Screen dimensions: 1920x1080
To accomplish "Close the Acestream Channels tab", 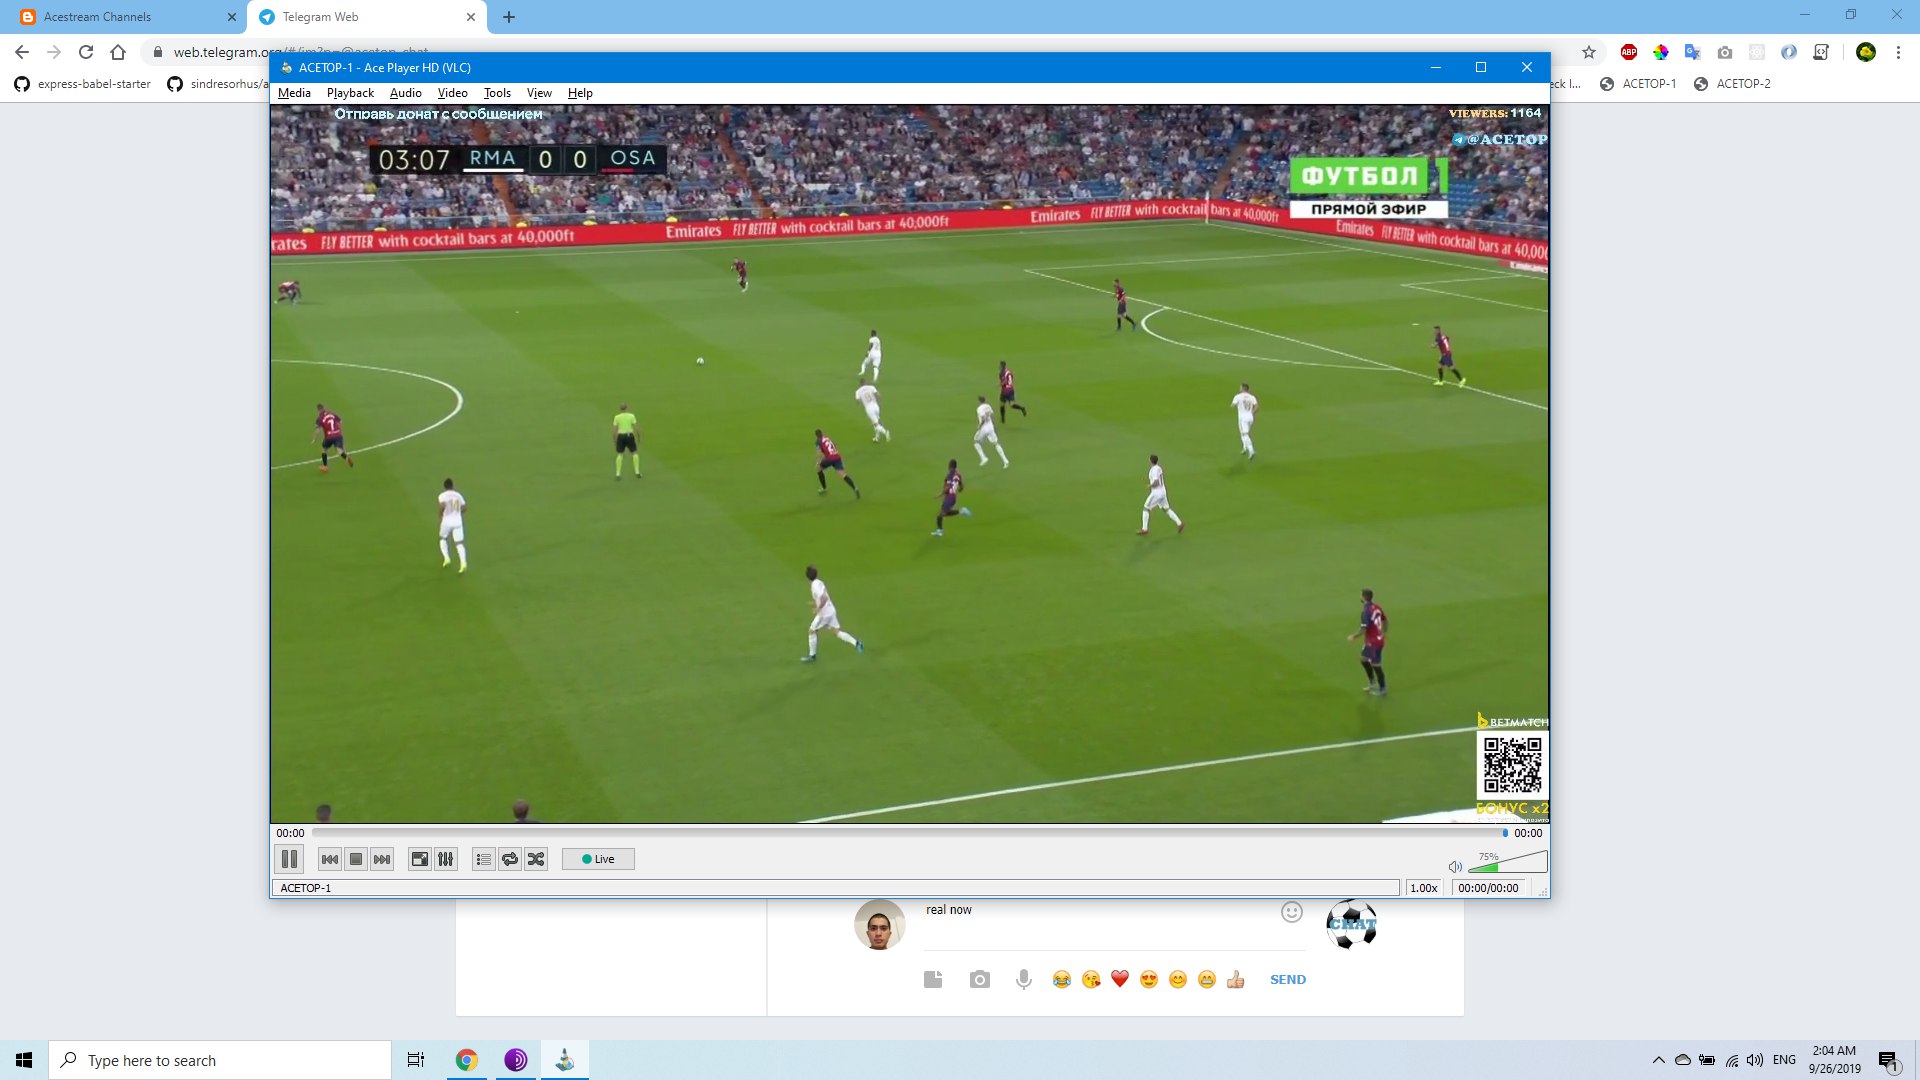I will tap(231, 17).
